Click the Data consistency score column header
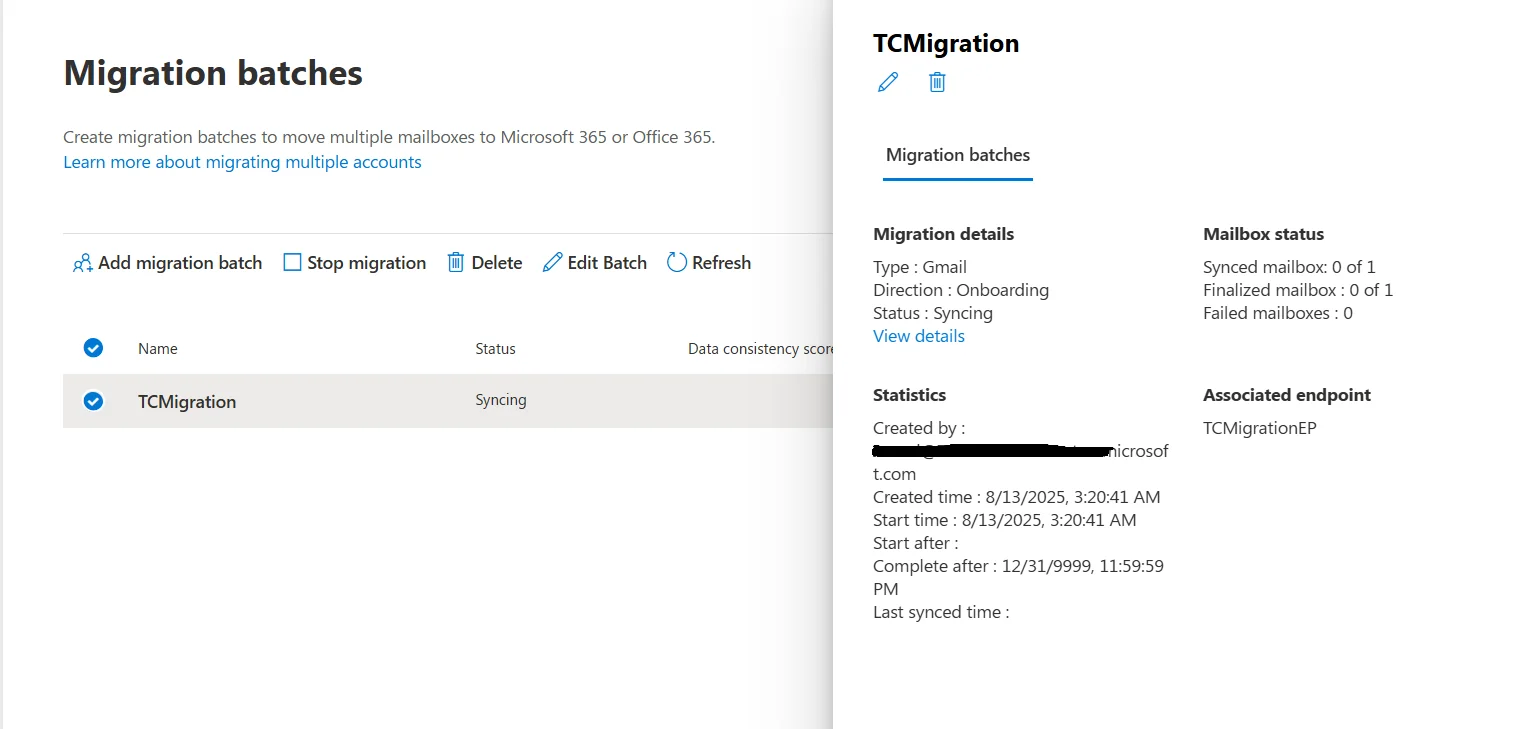The image size is (1518, 729). point(760,349)
